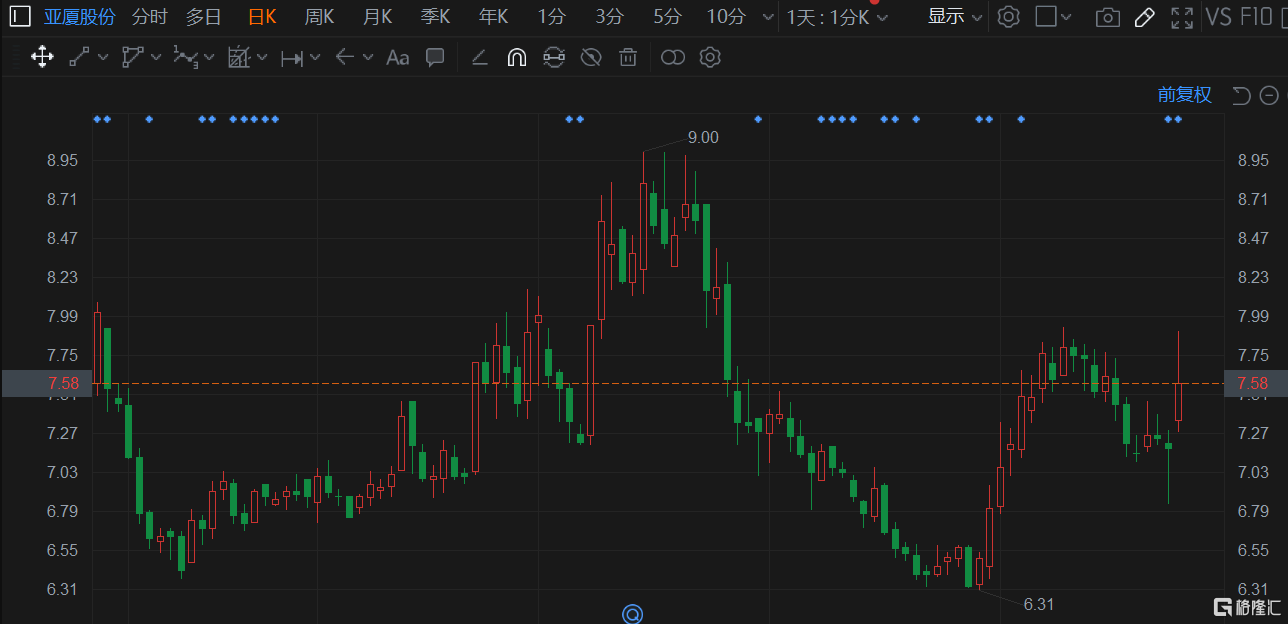Select the 日K daily candlestick tab
This screenshot has width=1288, height=624.
tap(262, 17)
